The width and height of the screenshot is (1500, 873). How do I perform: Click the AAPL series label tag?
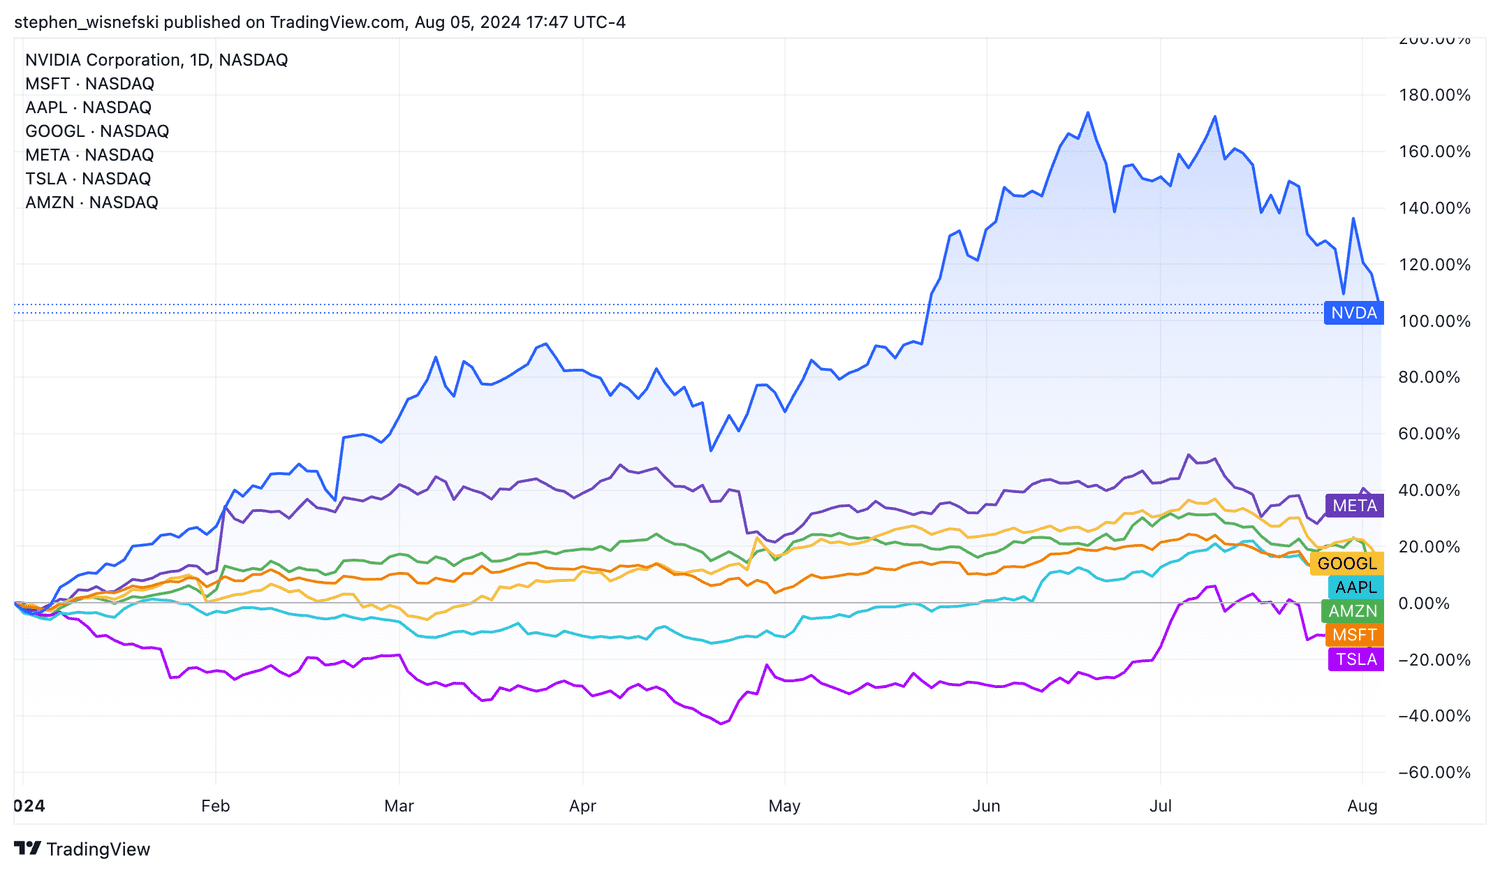[1356, 588]
